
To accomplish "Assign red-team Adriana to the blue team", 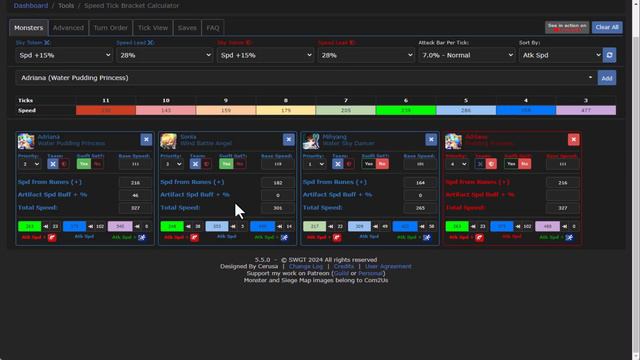I will pos(480,164).
